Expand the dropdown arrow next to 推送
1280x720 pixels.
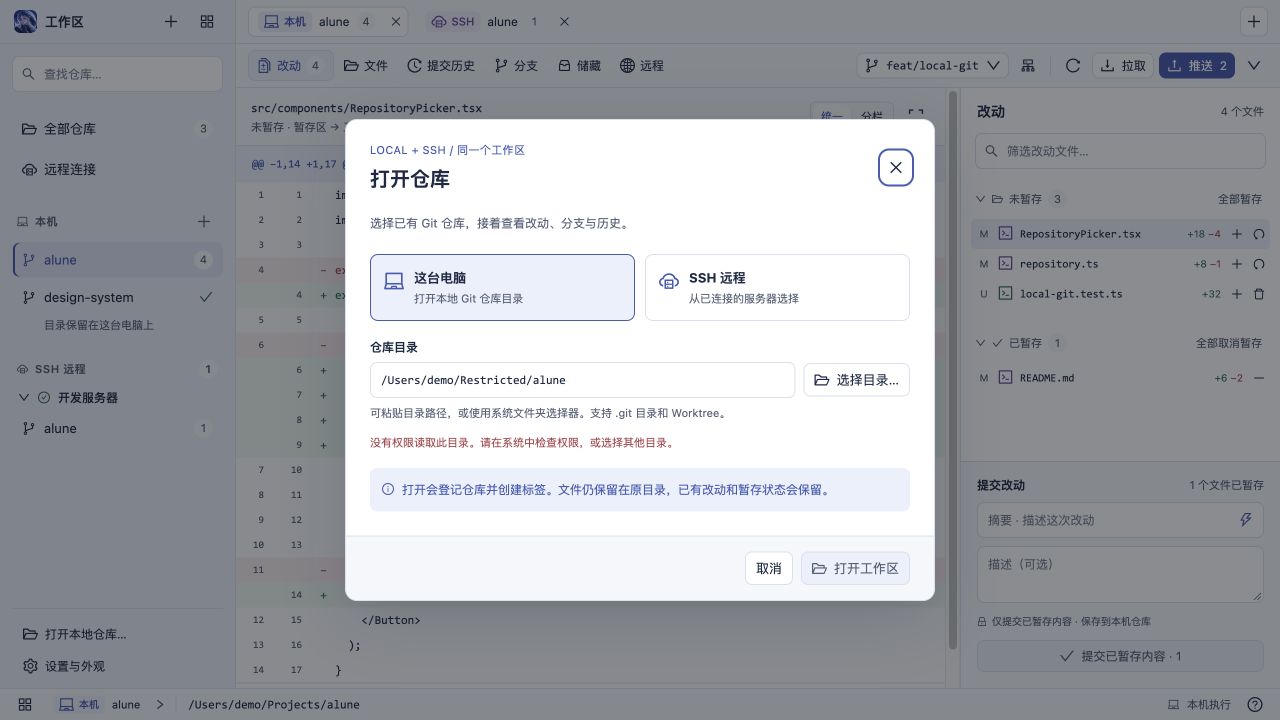point(1253,65)
